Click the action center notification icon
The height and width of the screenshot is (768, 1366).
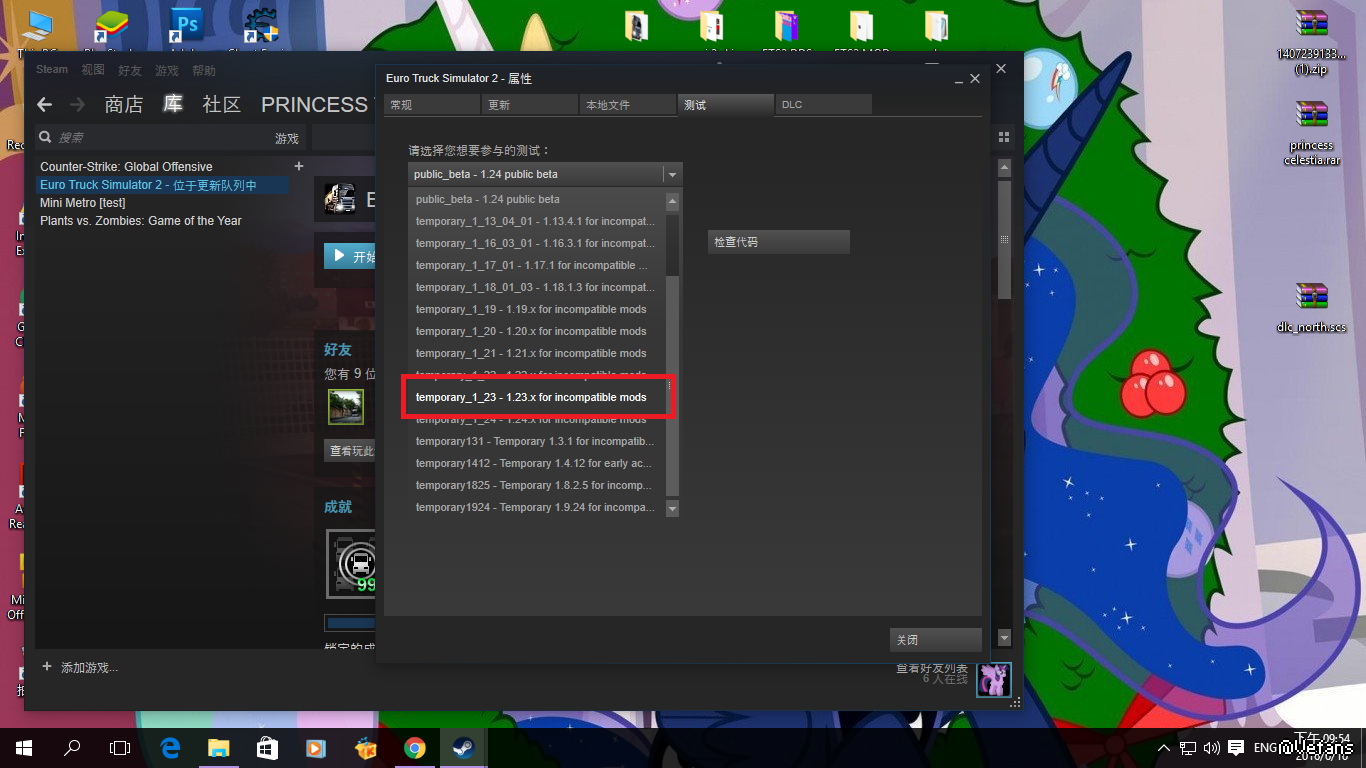click(1236, 747)
